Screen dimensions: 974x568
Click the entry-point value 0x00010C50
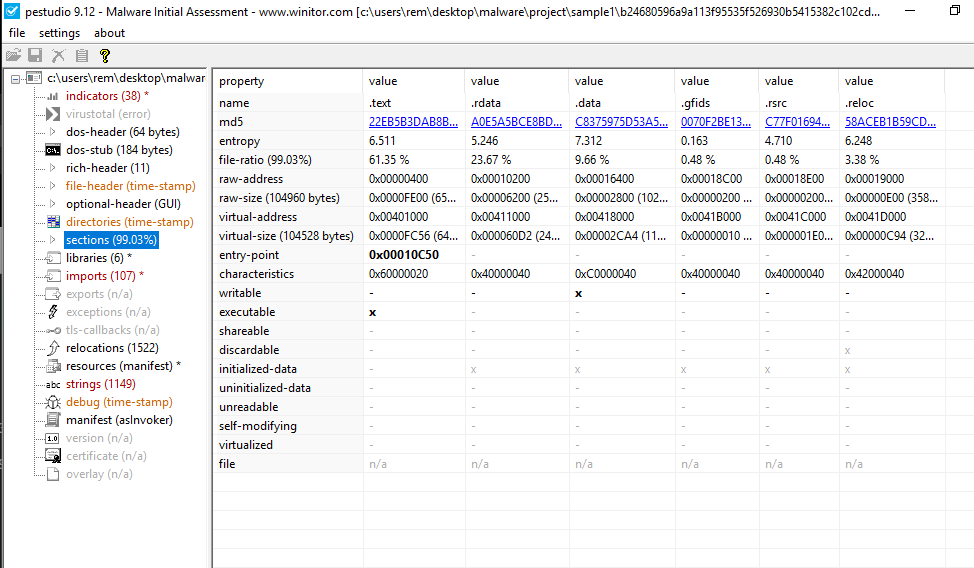404,255
